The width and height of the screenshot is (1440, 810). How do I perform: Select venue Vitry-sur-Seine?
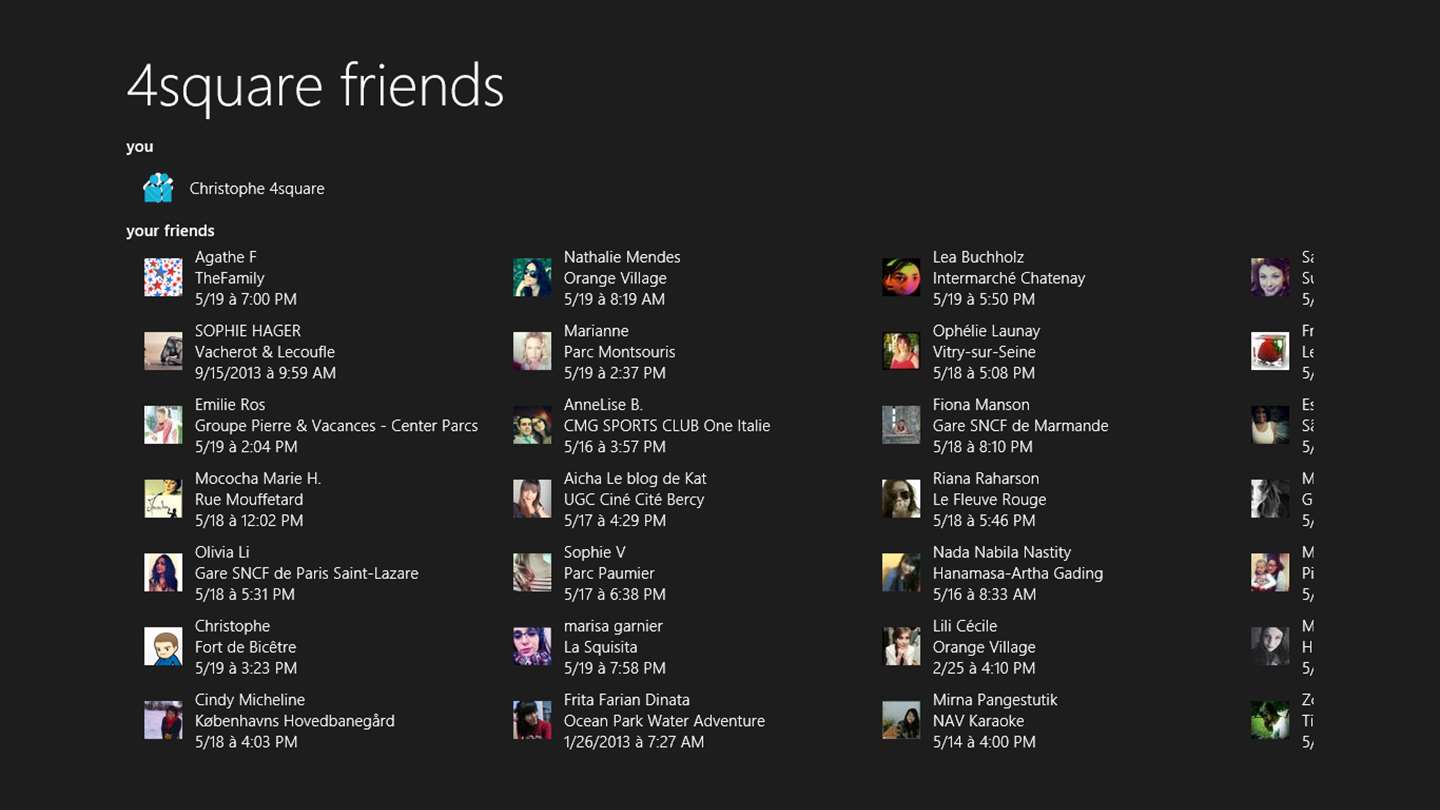coord(984,352)
